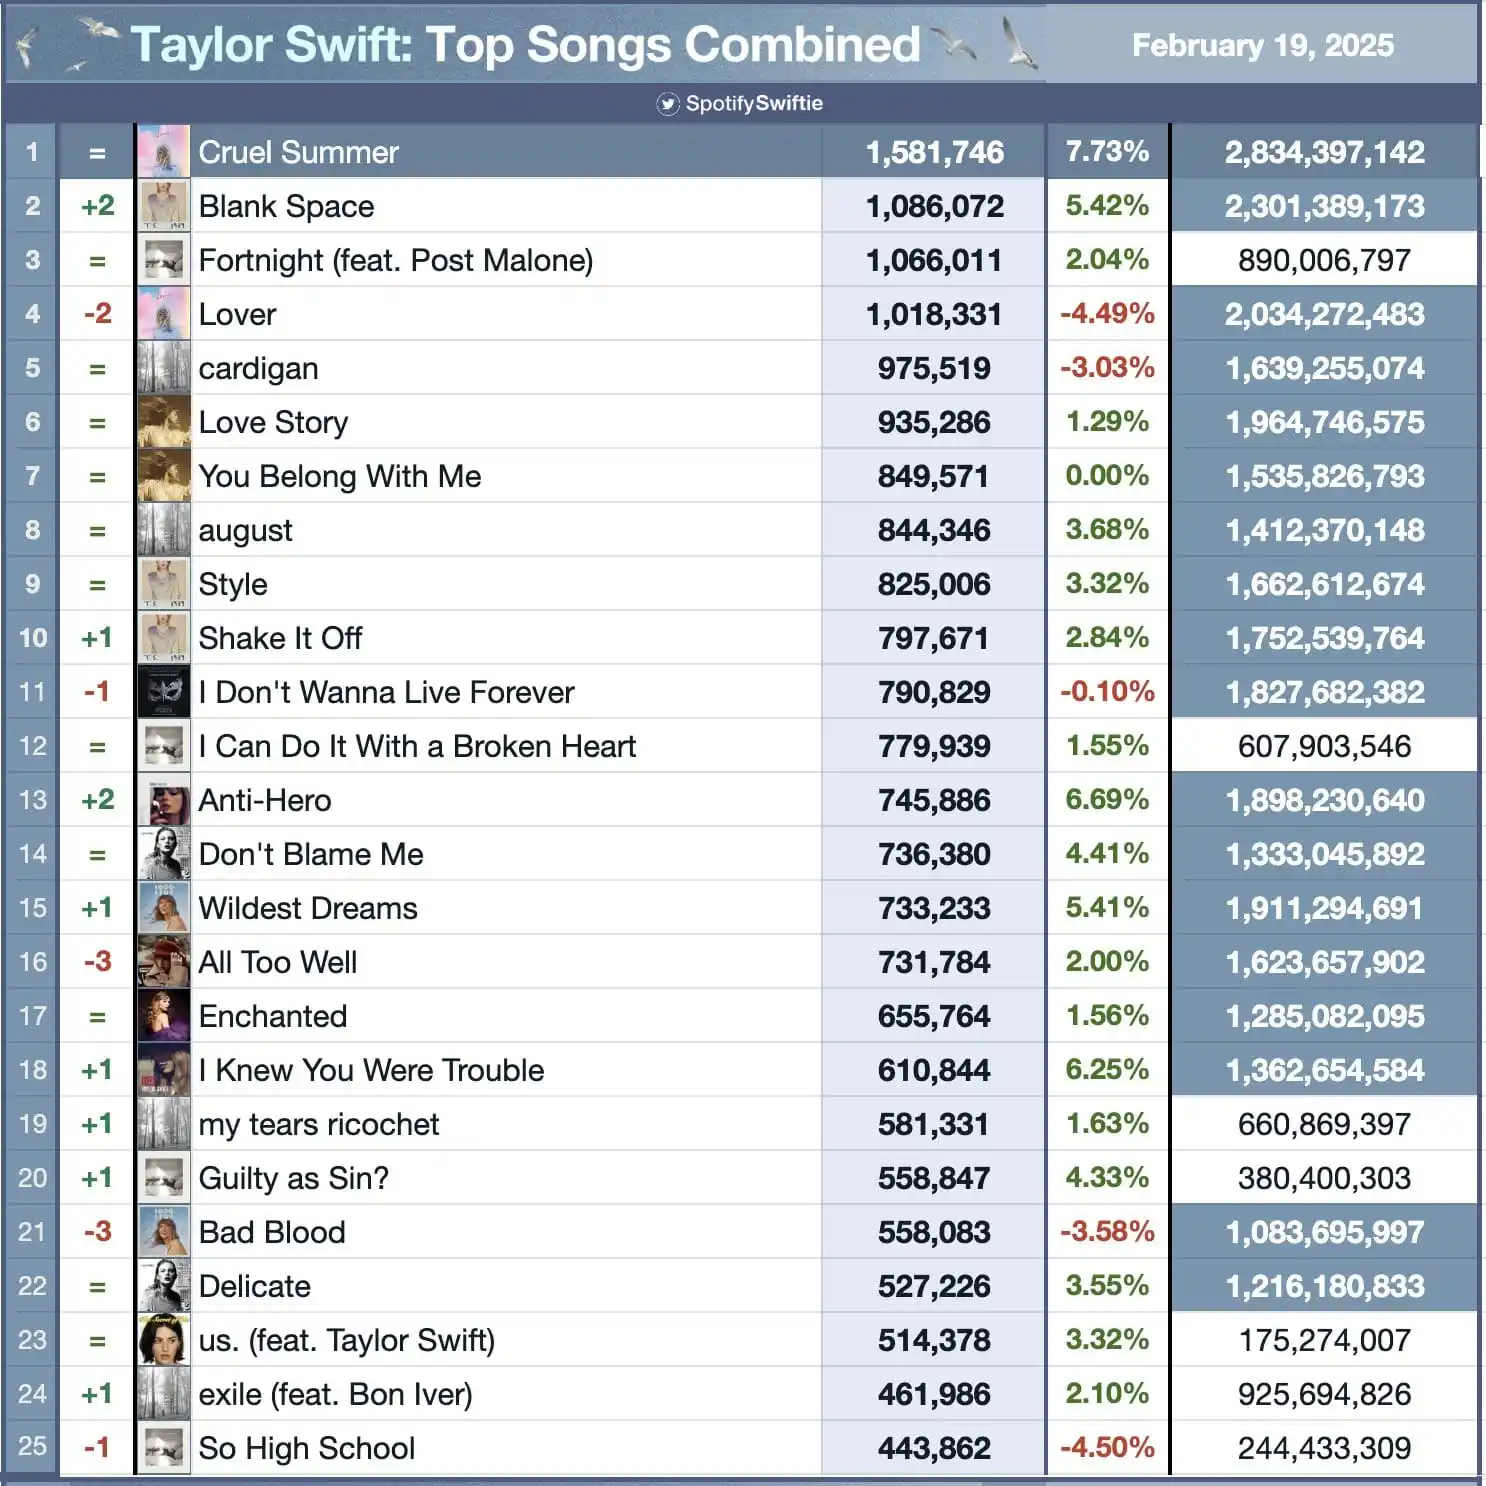Click the us. (feat. Taylor Swift) cover
The image size is (1486, 1486).
click(x=163, y=1340)
